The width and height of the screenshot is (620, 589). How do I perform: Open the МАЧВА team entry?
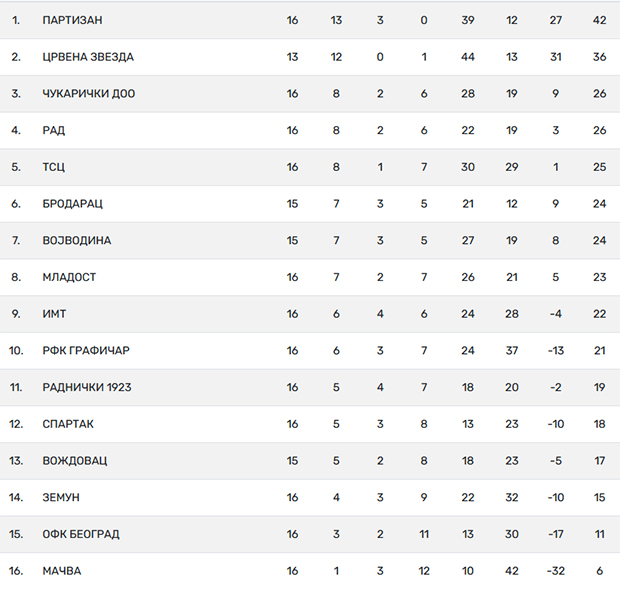point(62,571)
